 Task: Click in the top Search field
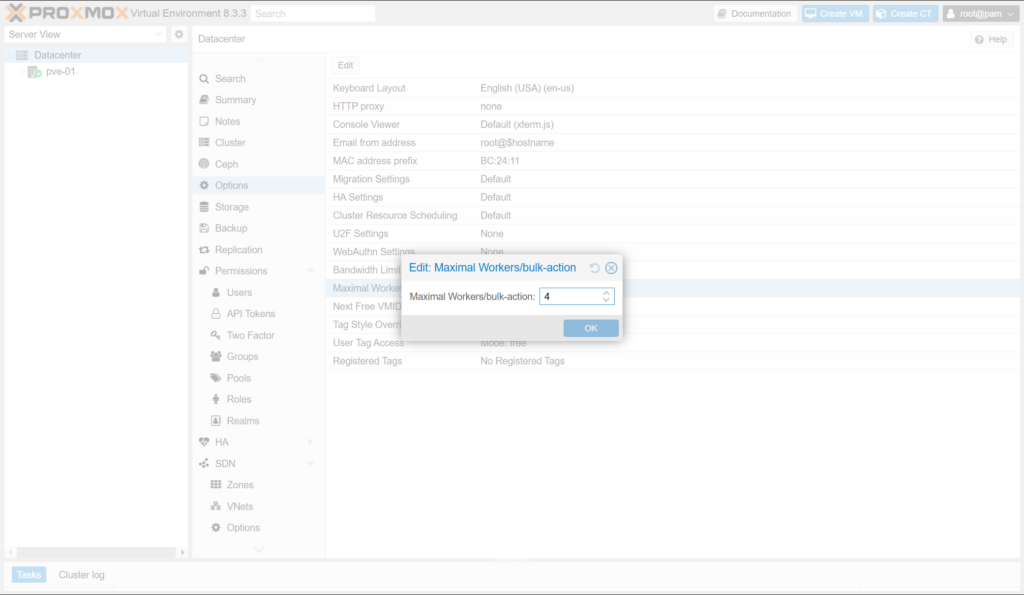pyautogui.click(x=312, y=14)
